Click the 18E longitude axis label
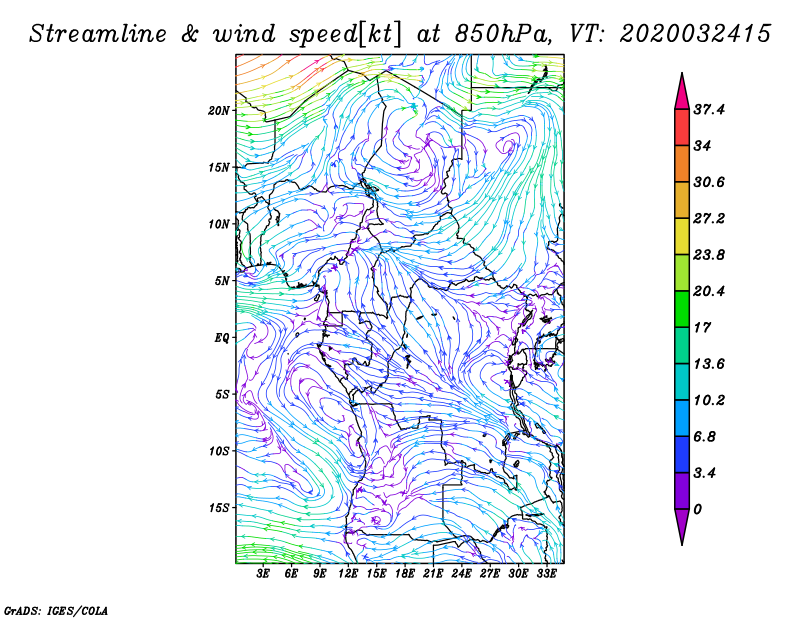The width and height of the screenshot is (800, 618). pyautogui.click(x=405, y=575)
